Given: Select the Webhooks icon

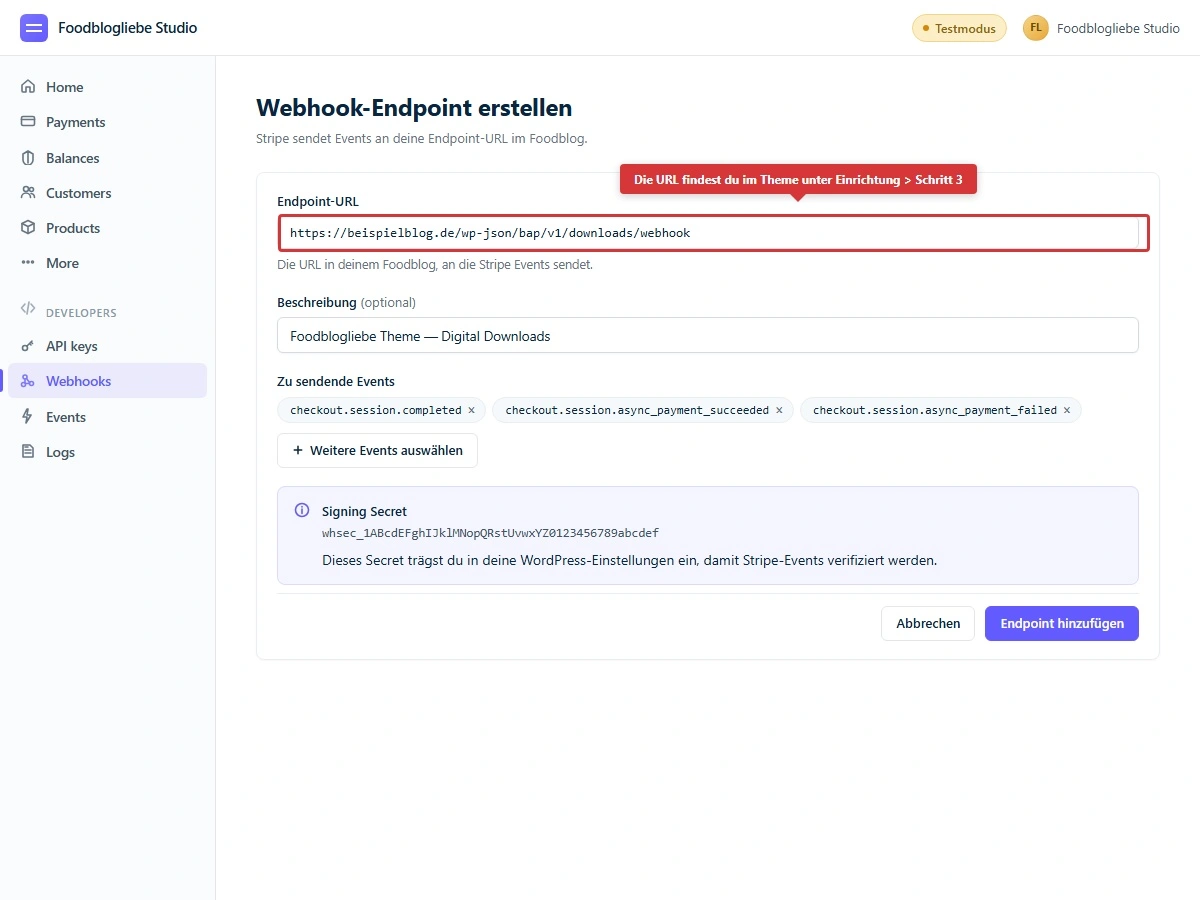Looking at the screenshot, I should (x=27, y=380).
